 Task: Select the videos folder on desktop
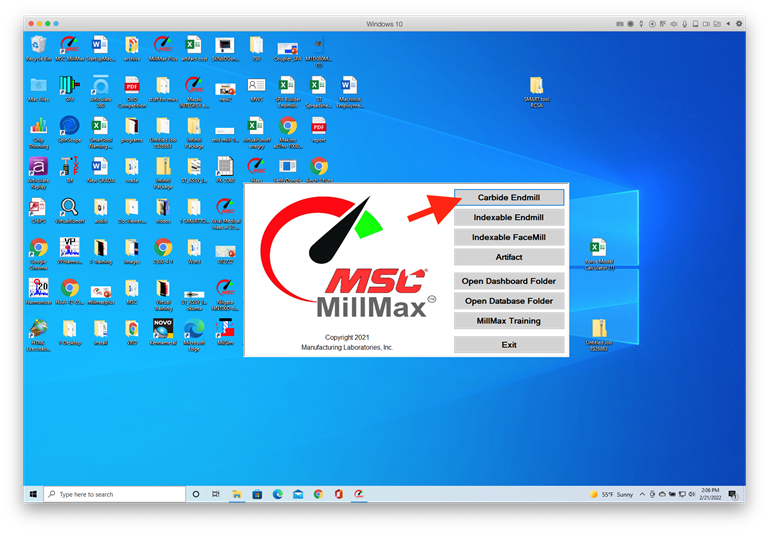pyautogui.click(x=163, y=211)
